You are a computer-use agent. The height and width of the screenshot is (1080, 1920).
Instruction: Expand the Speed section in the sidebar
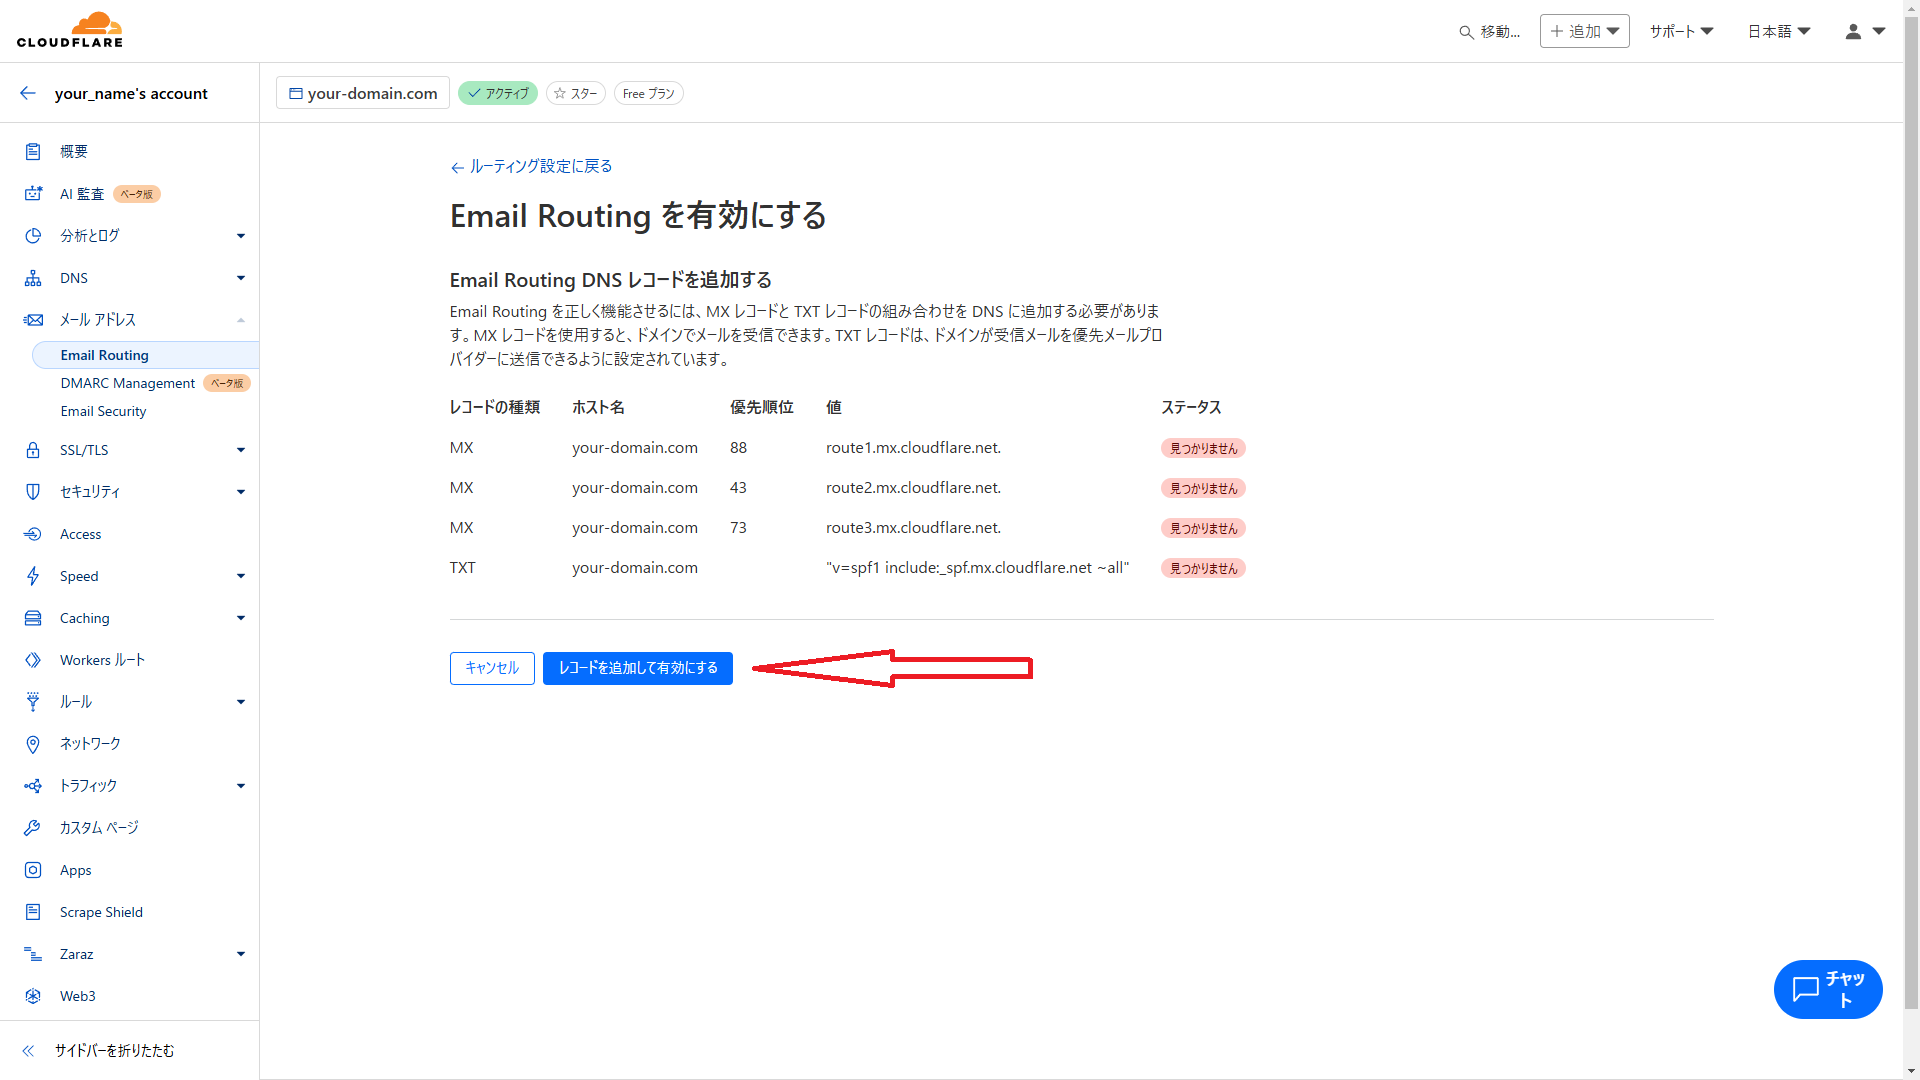pos(240,575)
